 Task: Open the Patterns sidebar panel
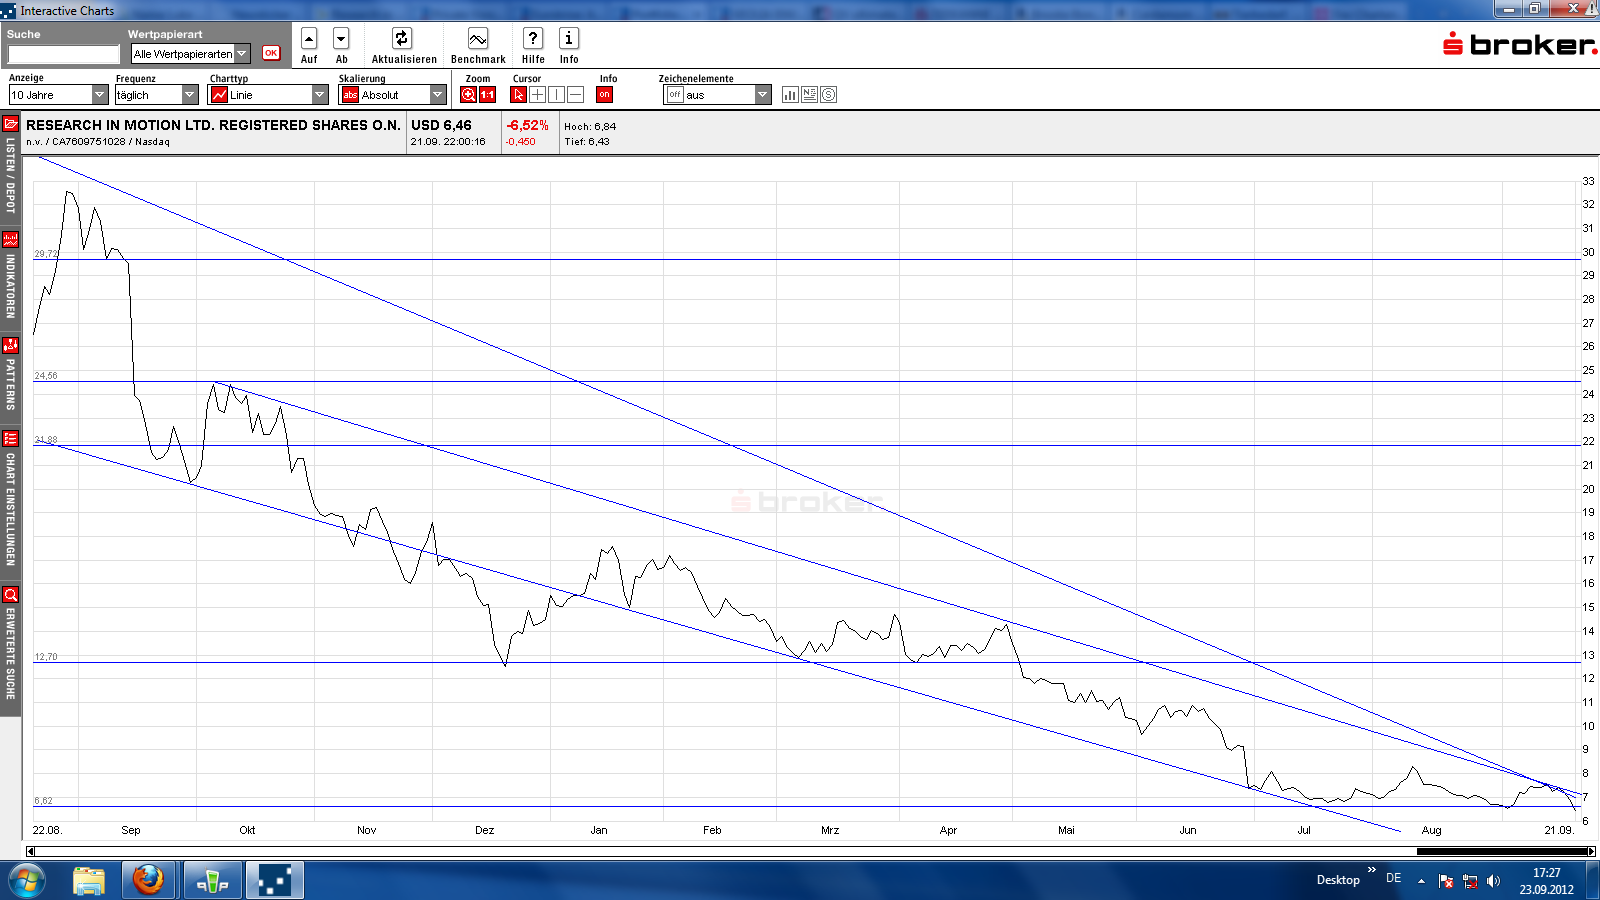click(10, 375)
